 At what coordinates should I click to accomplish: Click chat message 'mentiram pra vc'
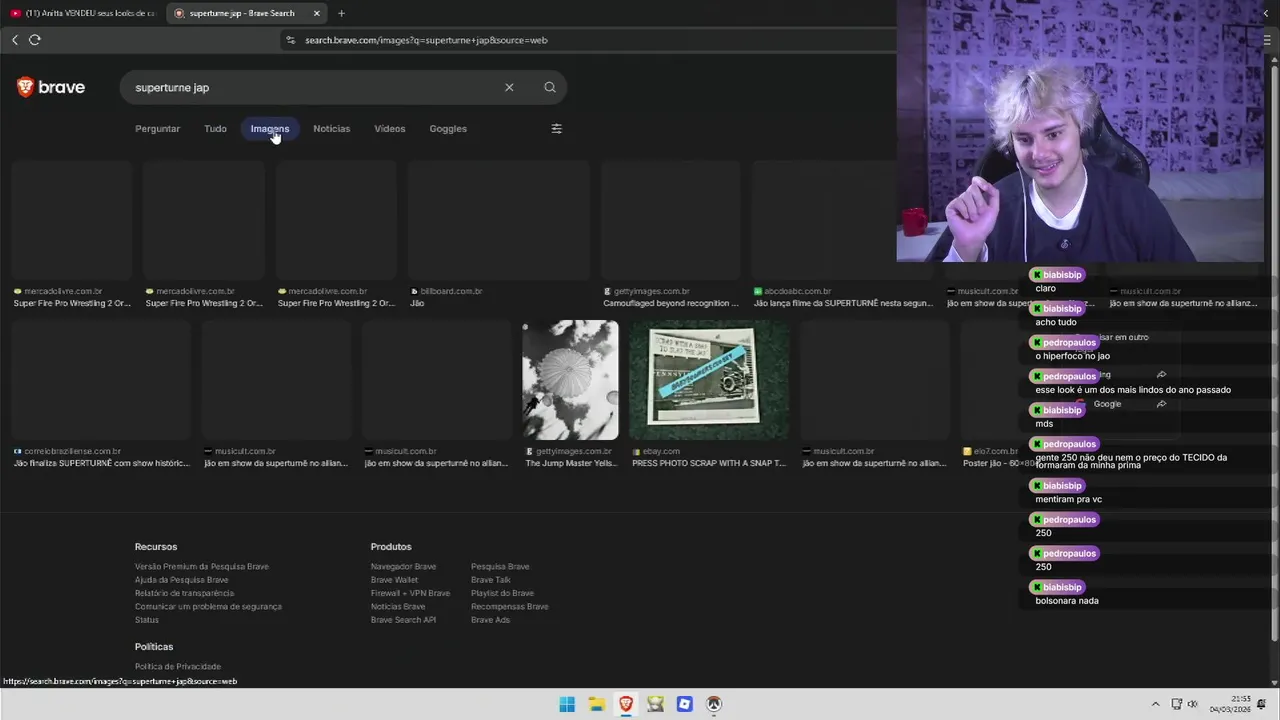click(x=1069, y=499)
